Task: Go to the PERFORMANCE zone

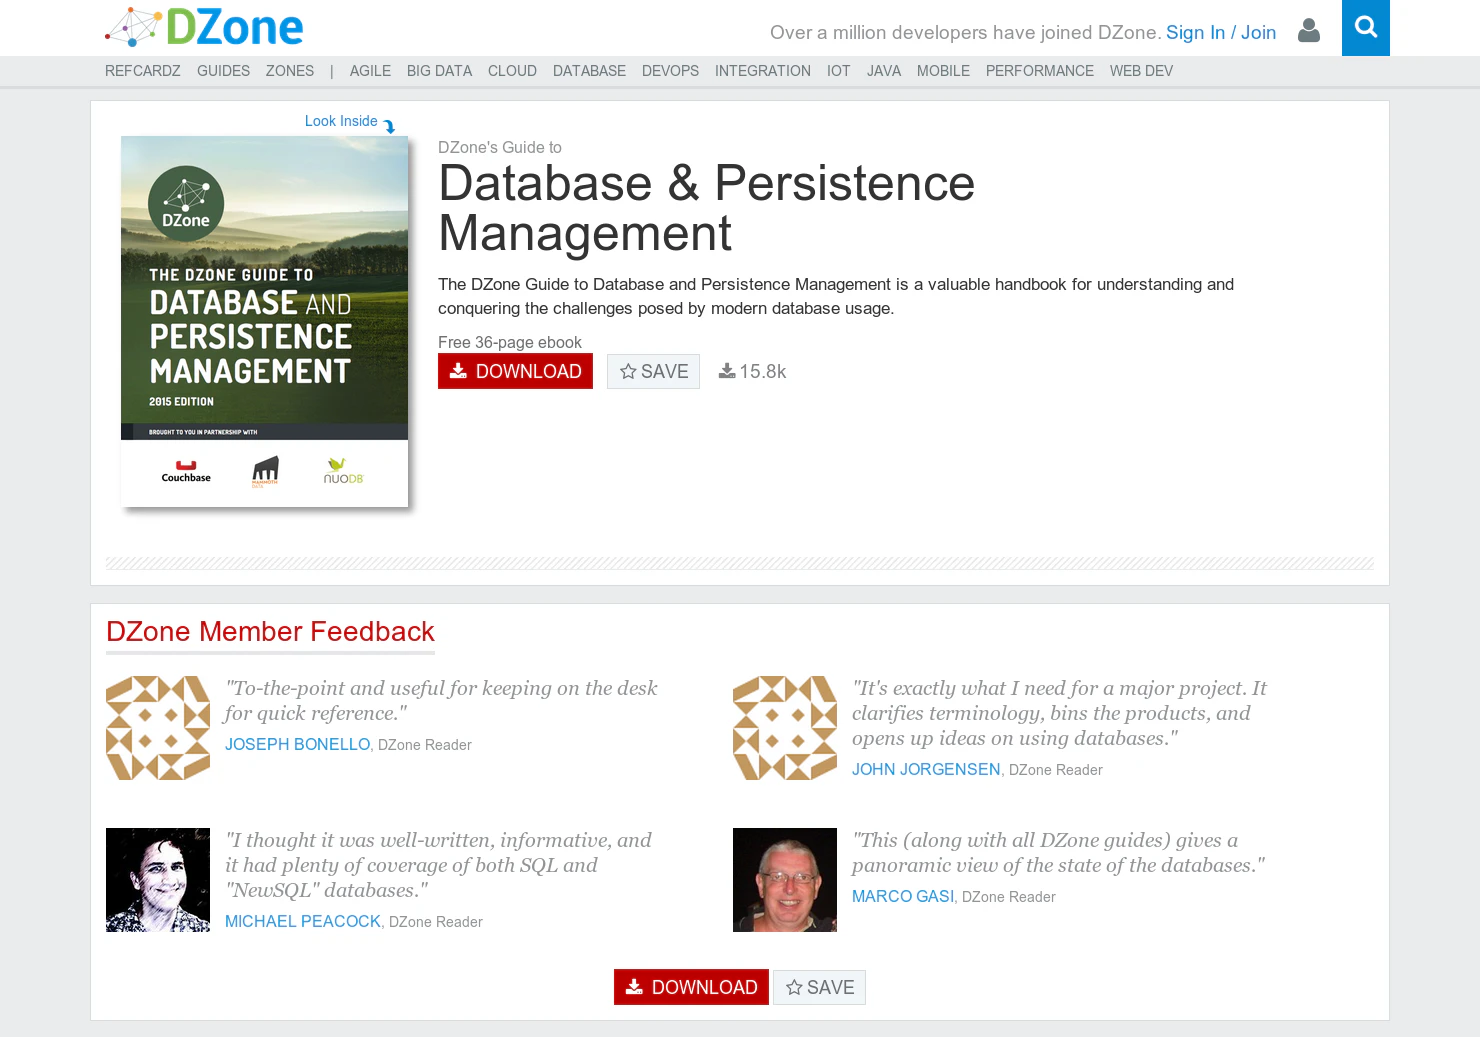Action: tap(1040, 71)
